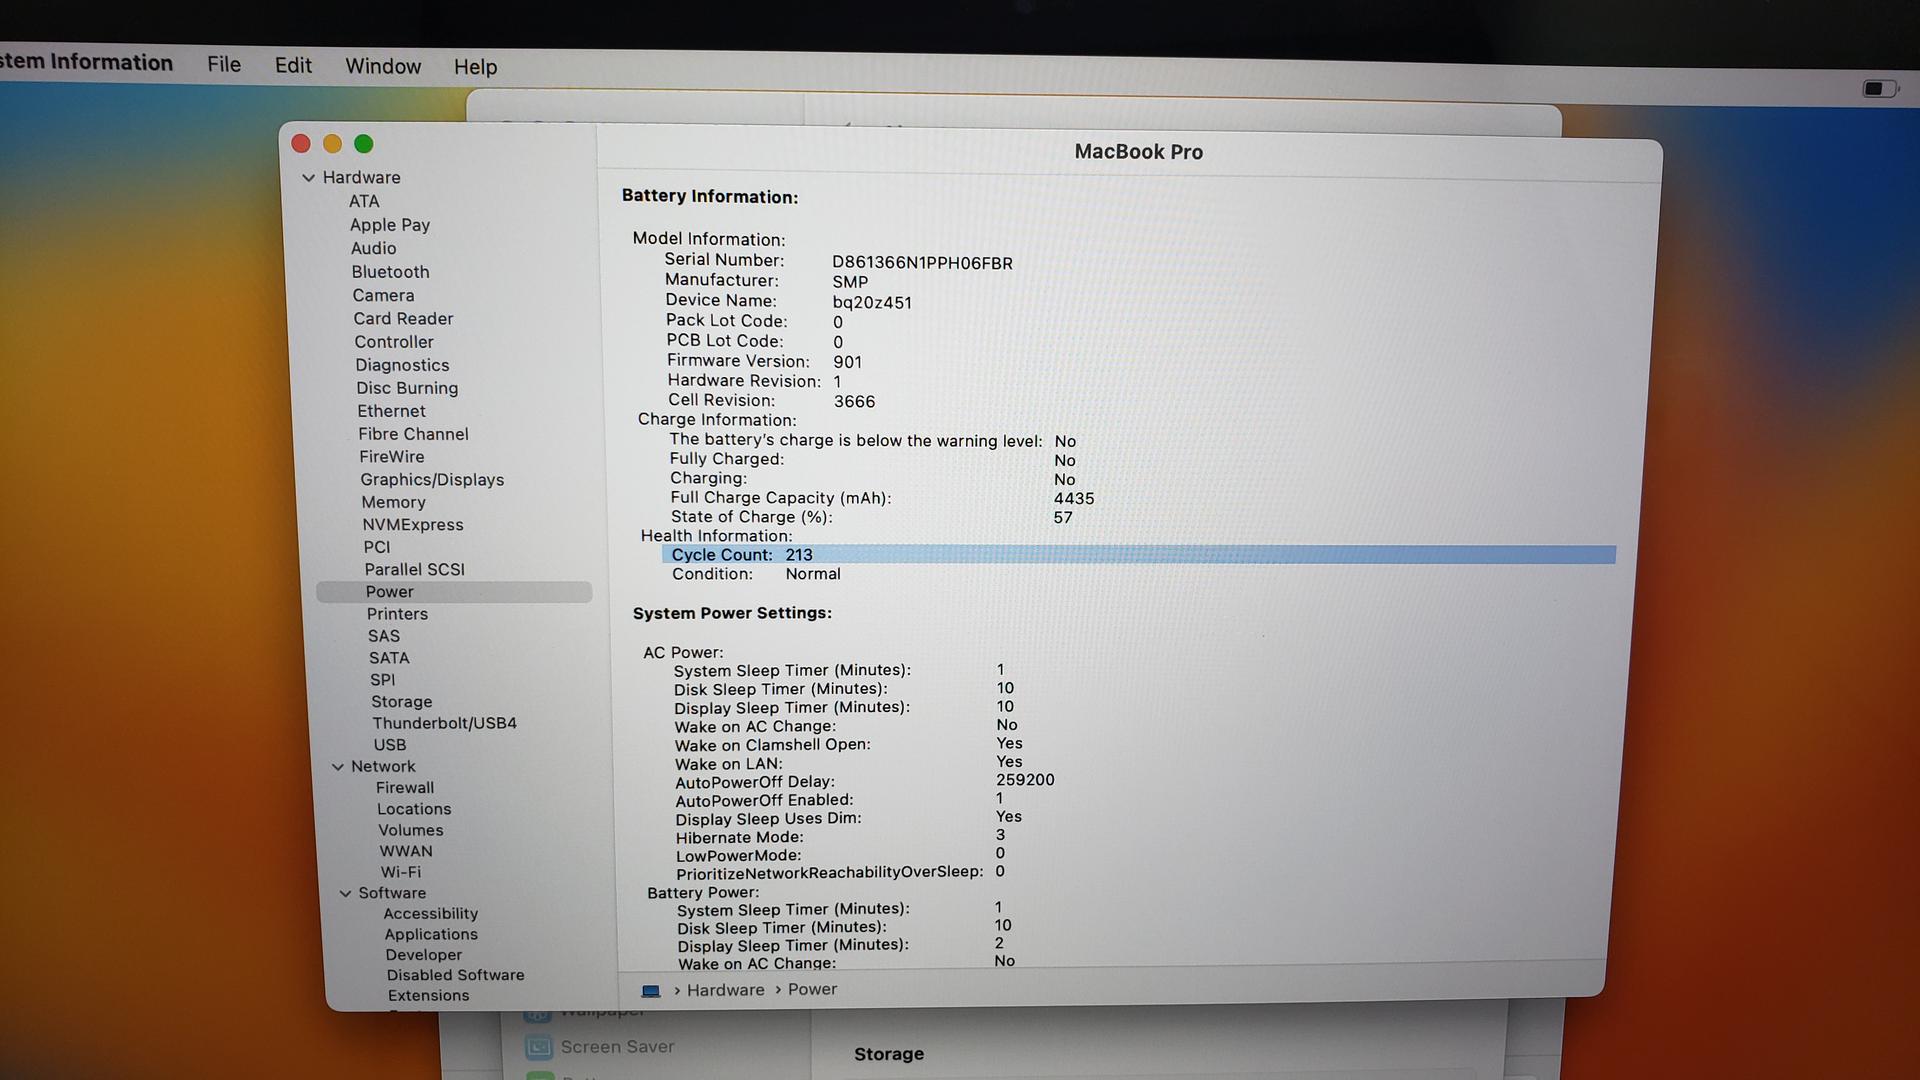Select Apple Pay in the sidebar

coord(390,225)
